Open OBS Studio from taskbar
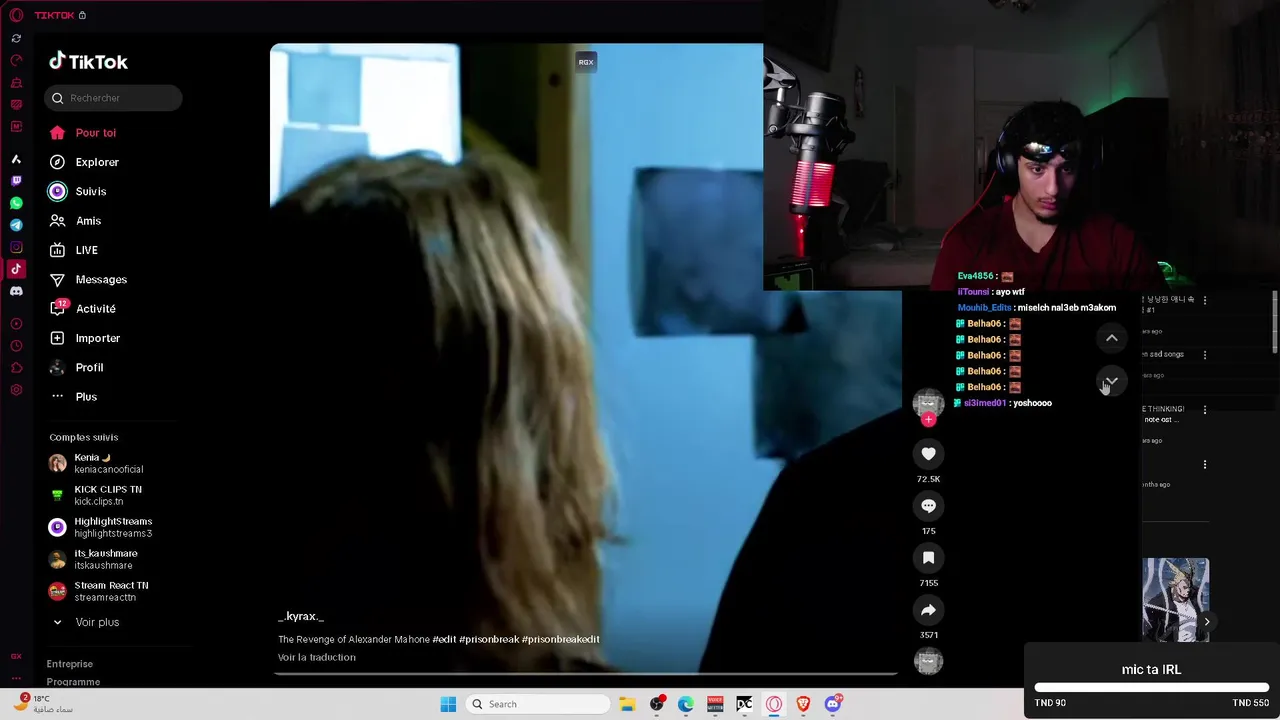This screenshot has width=1280, height=720. point(657,704)
